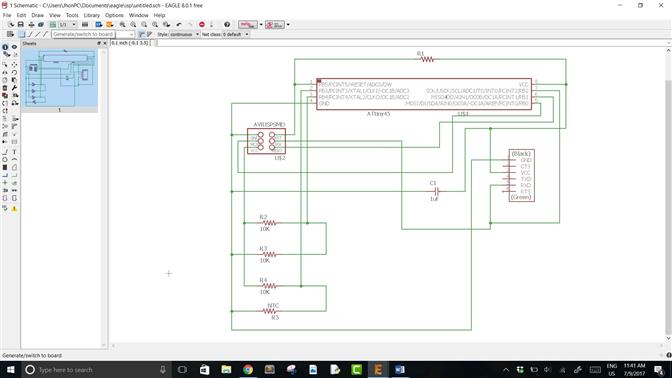Open the File menu
This screenshot has height=378, width=672.
(x=7, y=15)
